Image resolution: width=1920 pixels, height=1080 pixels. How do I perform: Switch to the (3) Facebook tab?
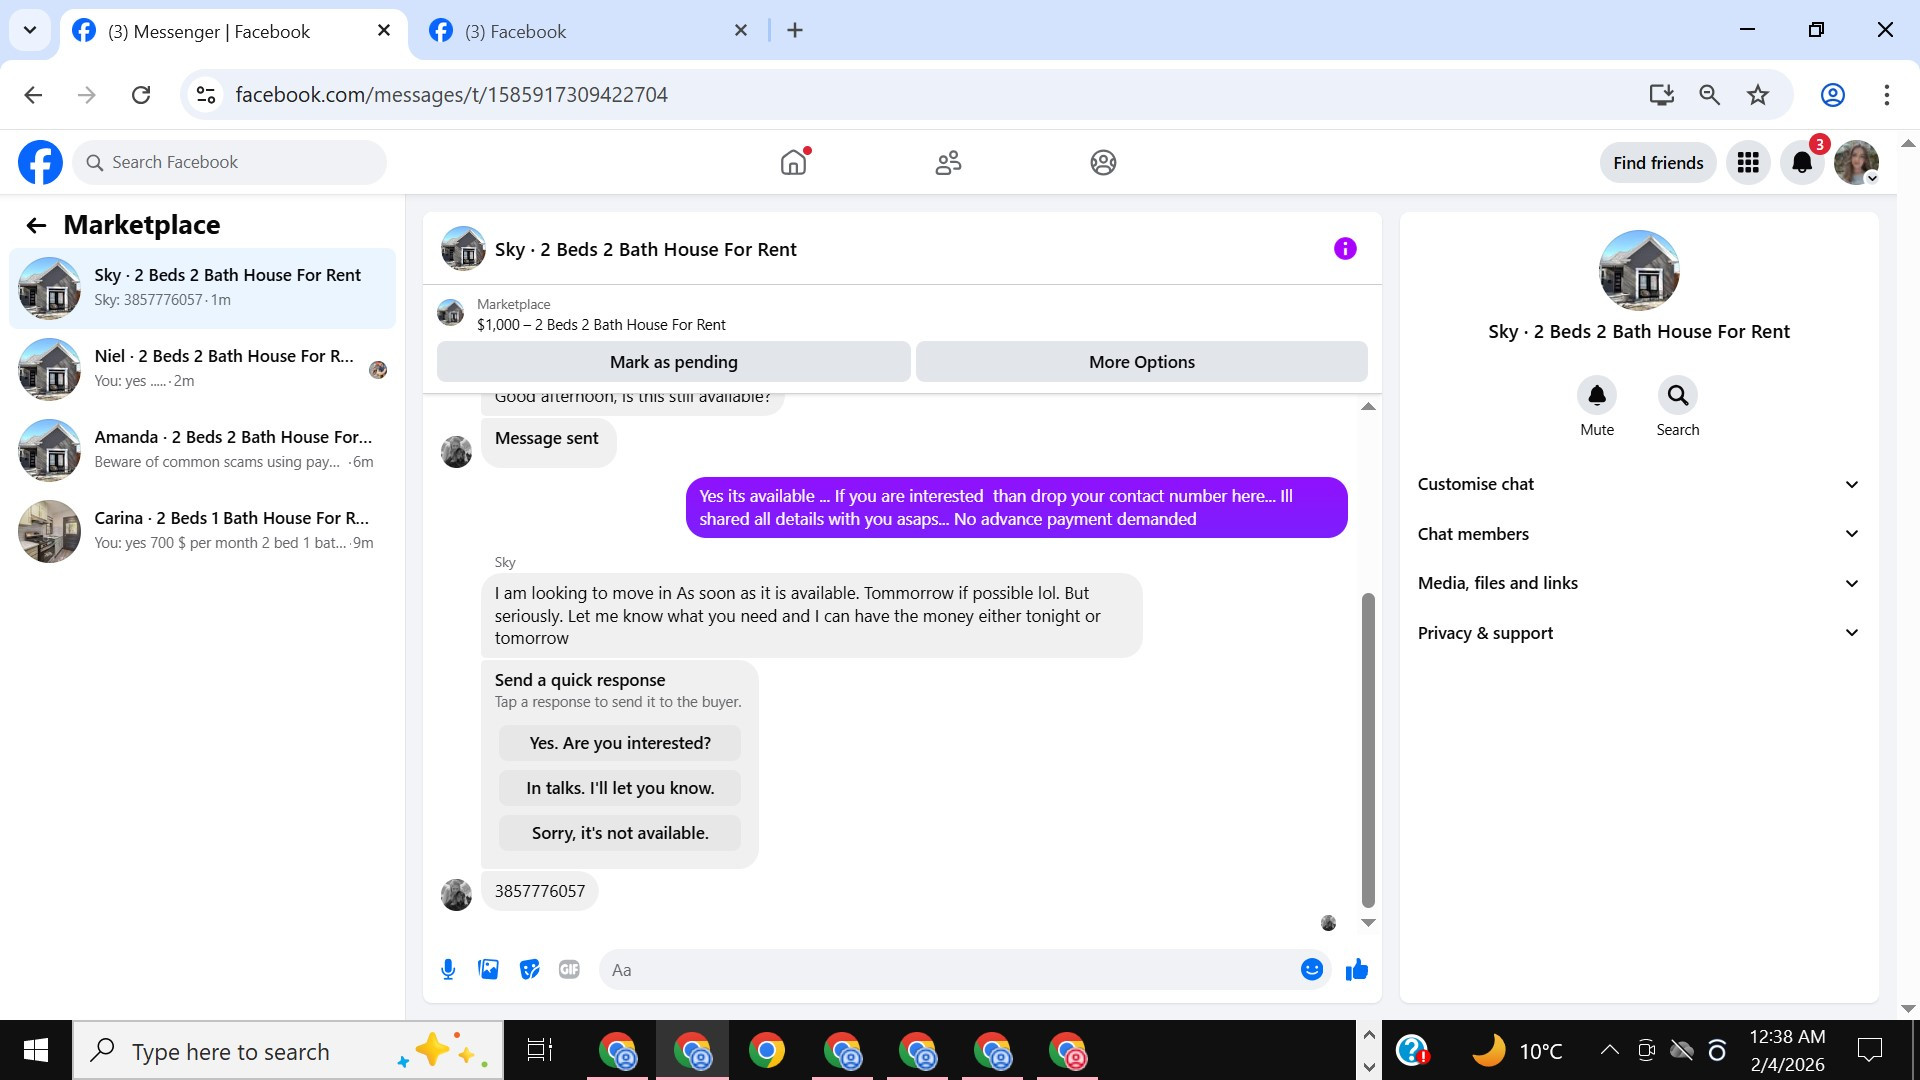click(x=515, y=31)
